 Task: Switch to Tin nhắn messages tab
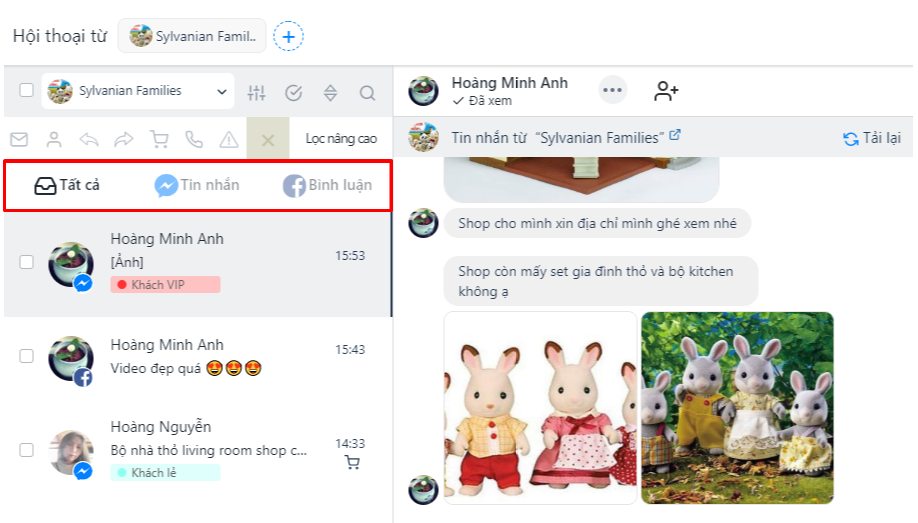coord(197,186)
